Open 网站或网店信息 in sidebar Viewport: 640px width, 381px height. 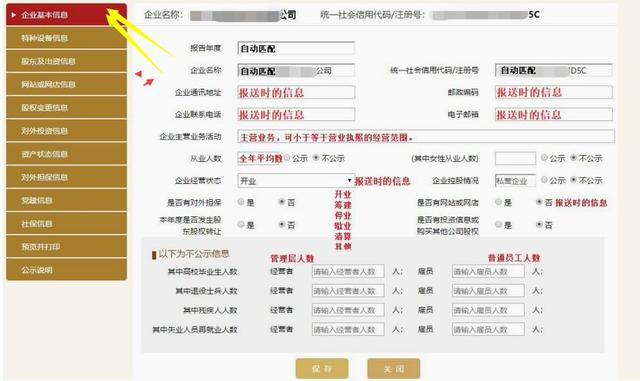pyautogui.click(x=66, y=85)
